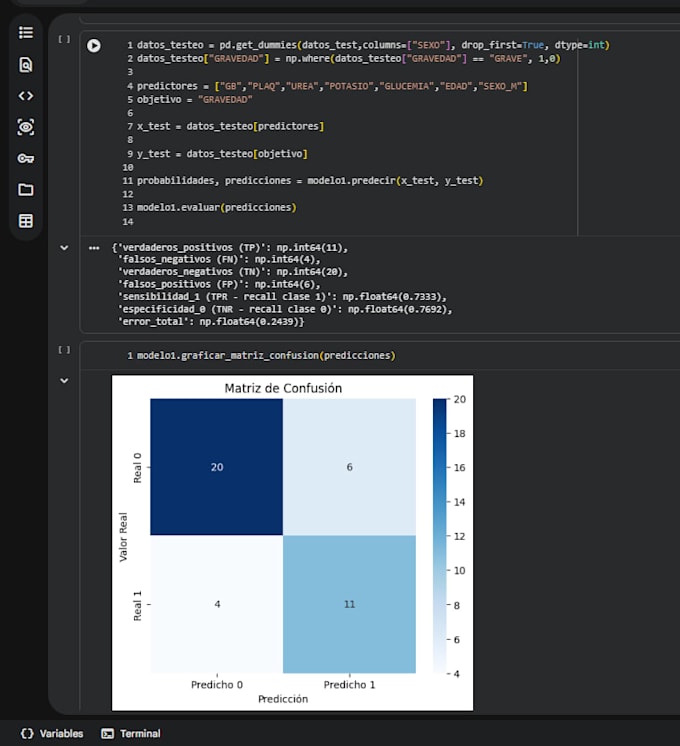Click code line with modelo1.evaluar(predicciones)
This screenshot has width=680, height=746.
tap(217, 207)
